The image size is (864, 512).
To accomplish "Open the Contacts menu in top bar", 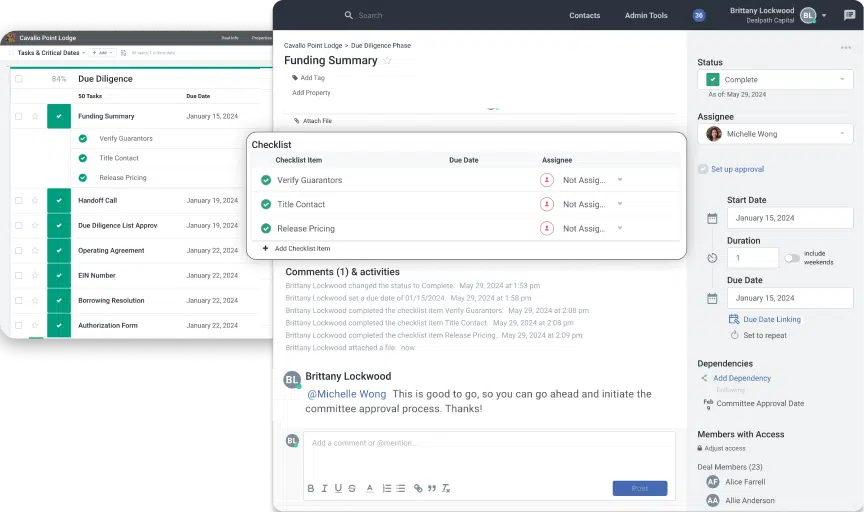I will pos(585,15).
